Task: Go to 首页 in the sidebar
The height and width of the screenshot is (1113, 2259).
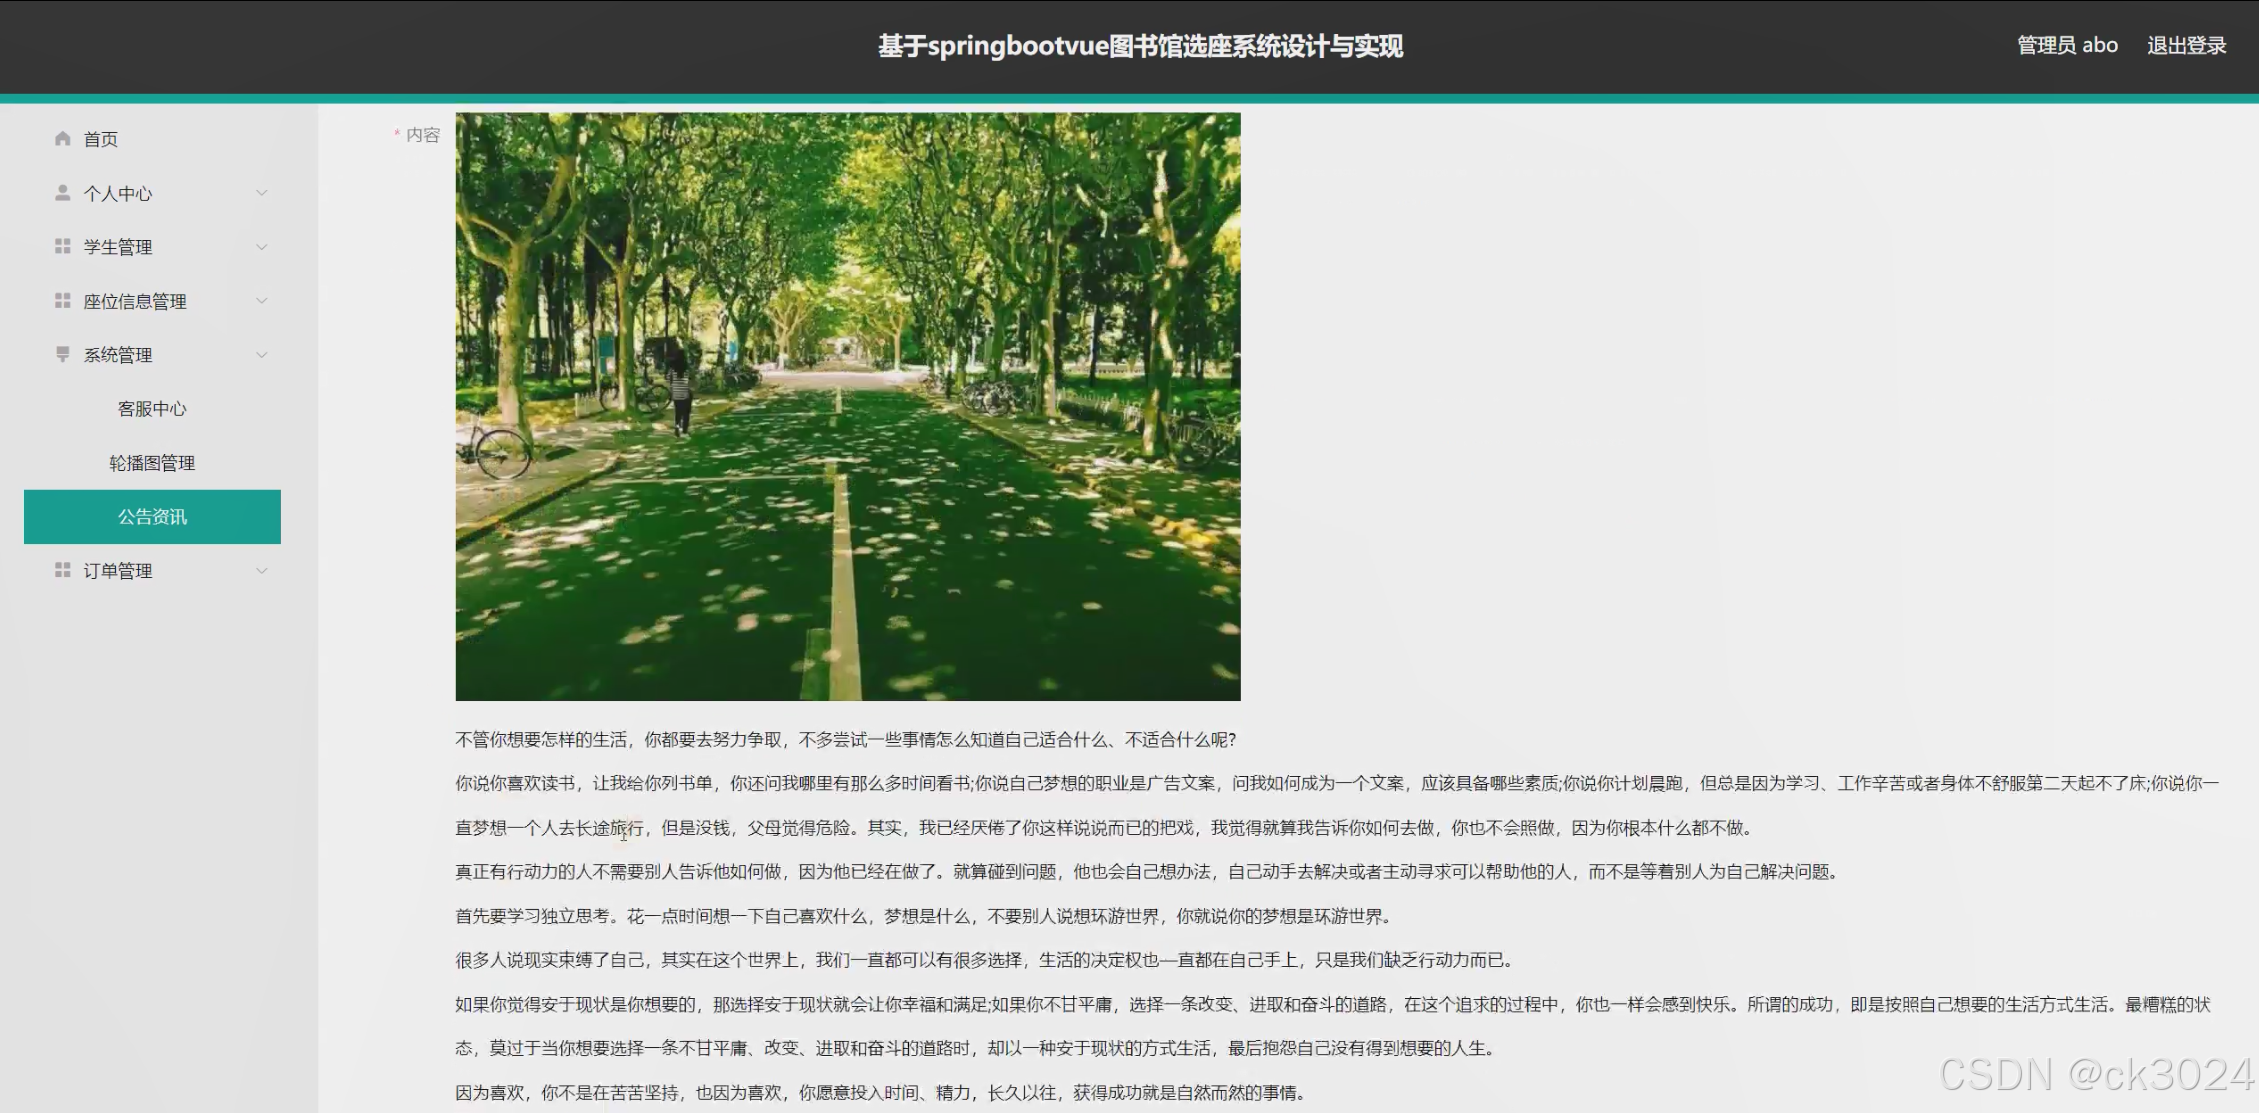Action: [x=101, y=139]
